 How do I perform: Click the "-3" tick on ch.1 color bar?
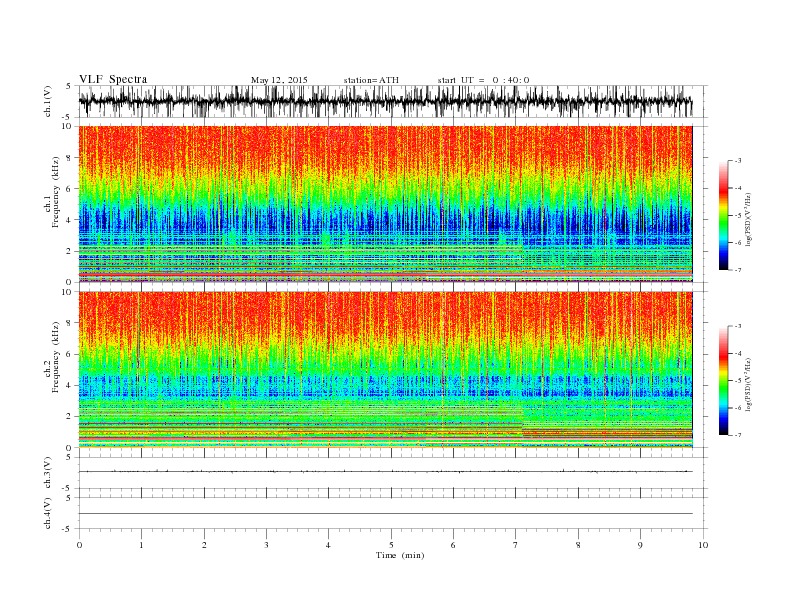click(x=737, y=161)
